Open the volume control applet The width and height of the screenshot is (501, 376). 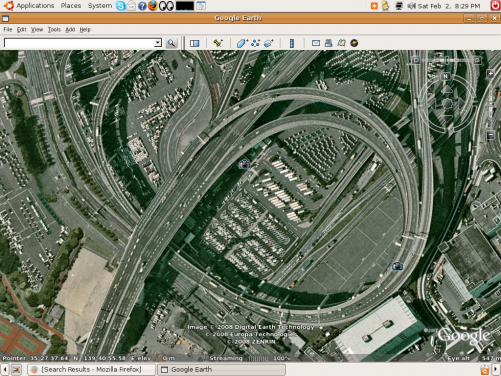(411, 6)
